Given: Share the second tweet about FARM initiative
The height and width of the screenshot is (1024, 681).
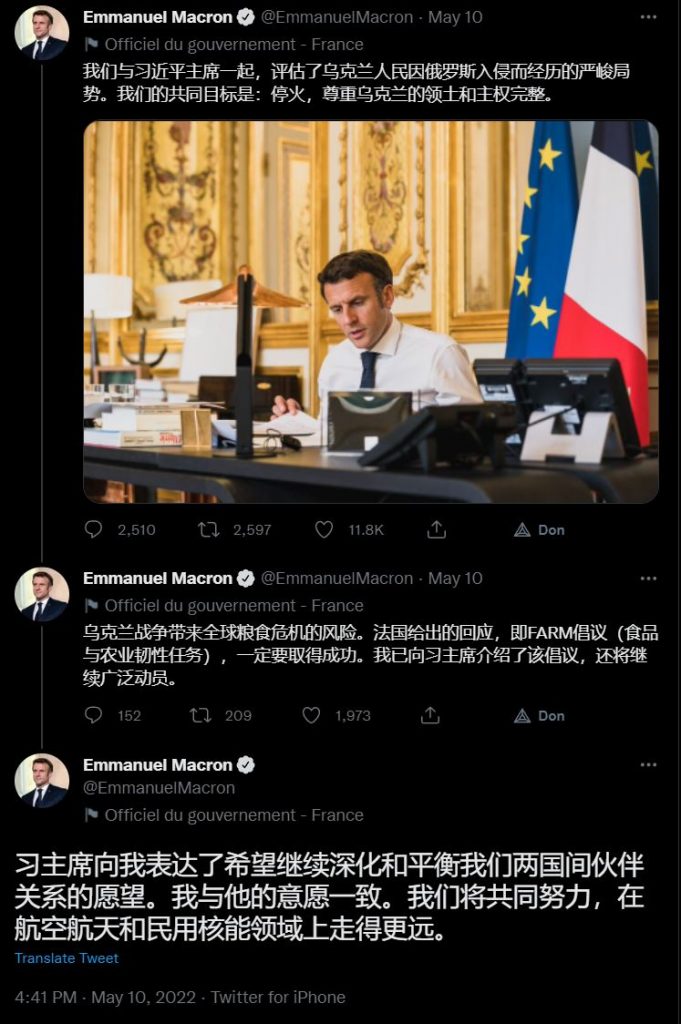Looking at the screenshot, I should point(430,715).
